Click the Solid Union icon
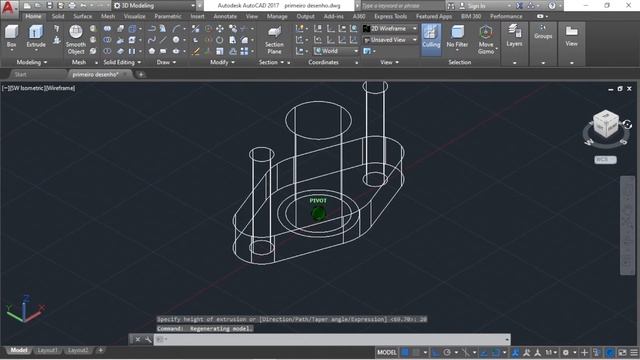This screenshot has height=360, width=640. [x=107, y=29]
